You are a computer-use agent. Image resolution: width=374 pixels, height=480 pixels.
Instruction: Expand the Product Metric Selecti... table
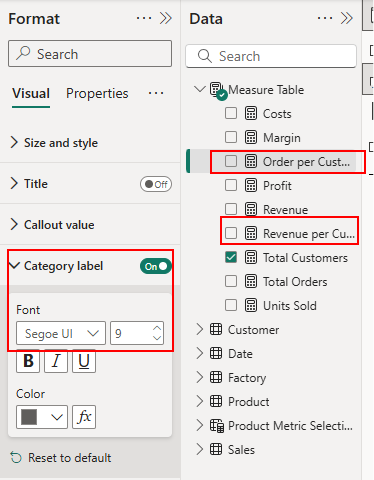tap(200, 425)
